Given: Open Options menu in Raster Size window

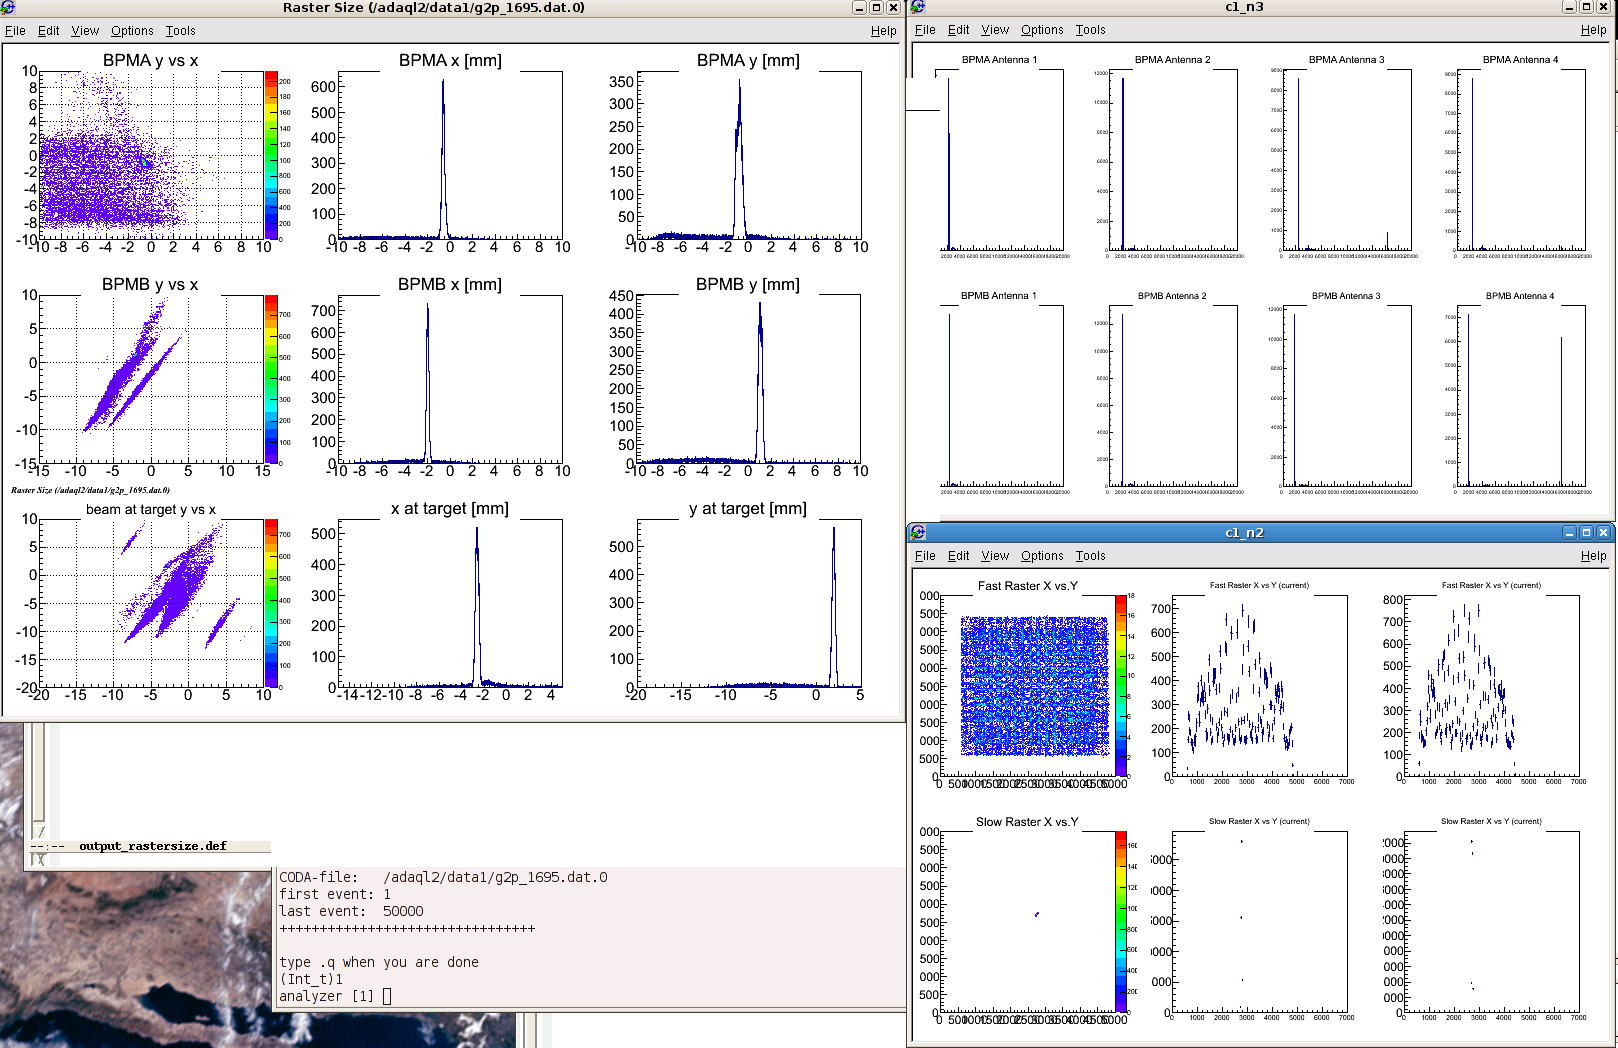Looking at the screenshot, I should pyautogui.click(x=132, y=31).
